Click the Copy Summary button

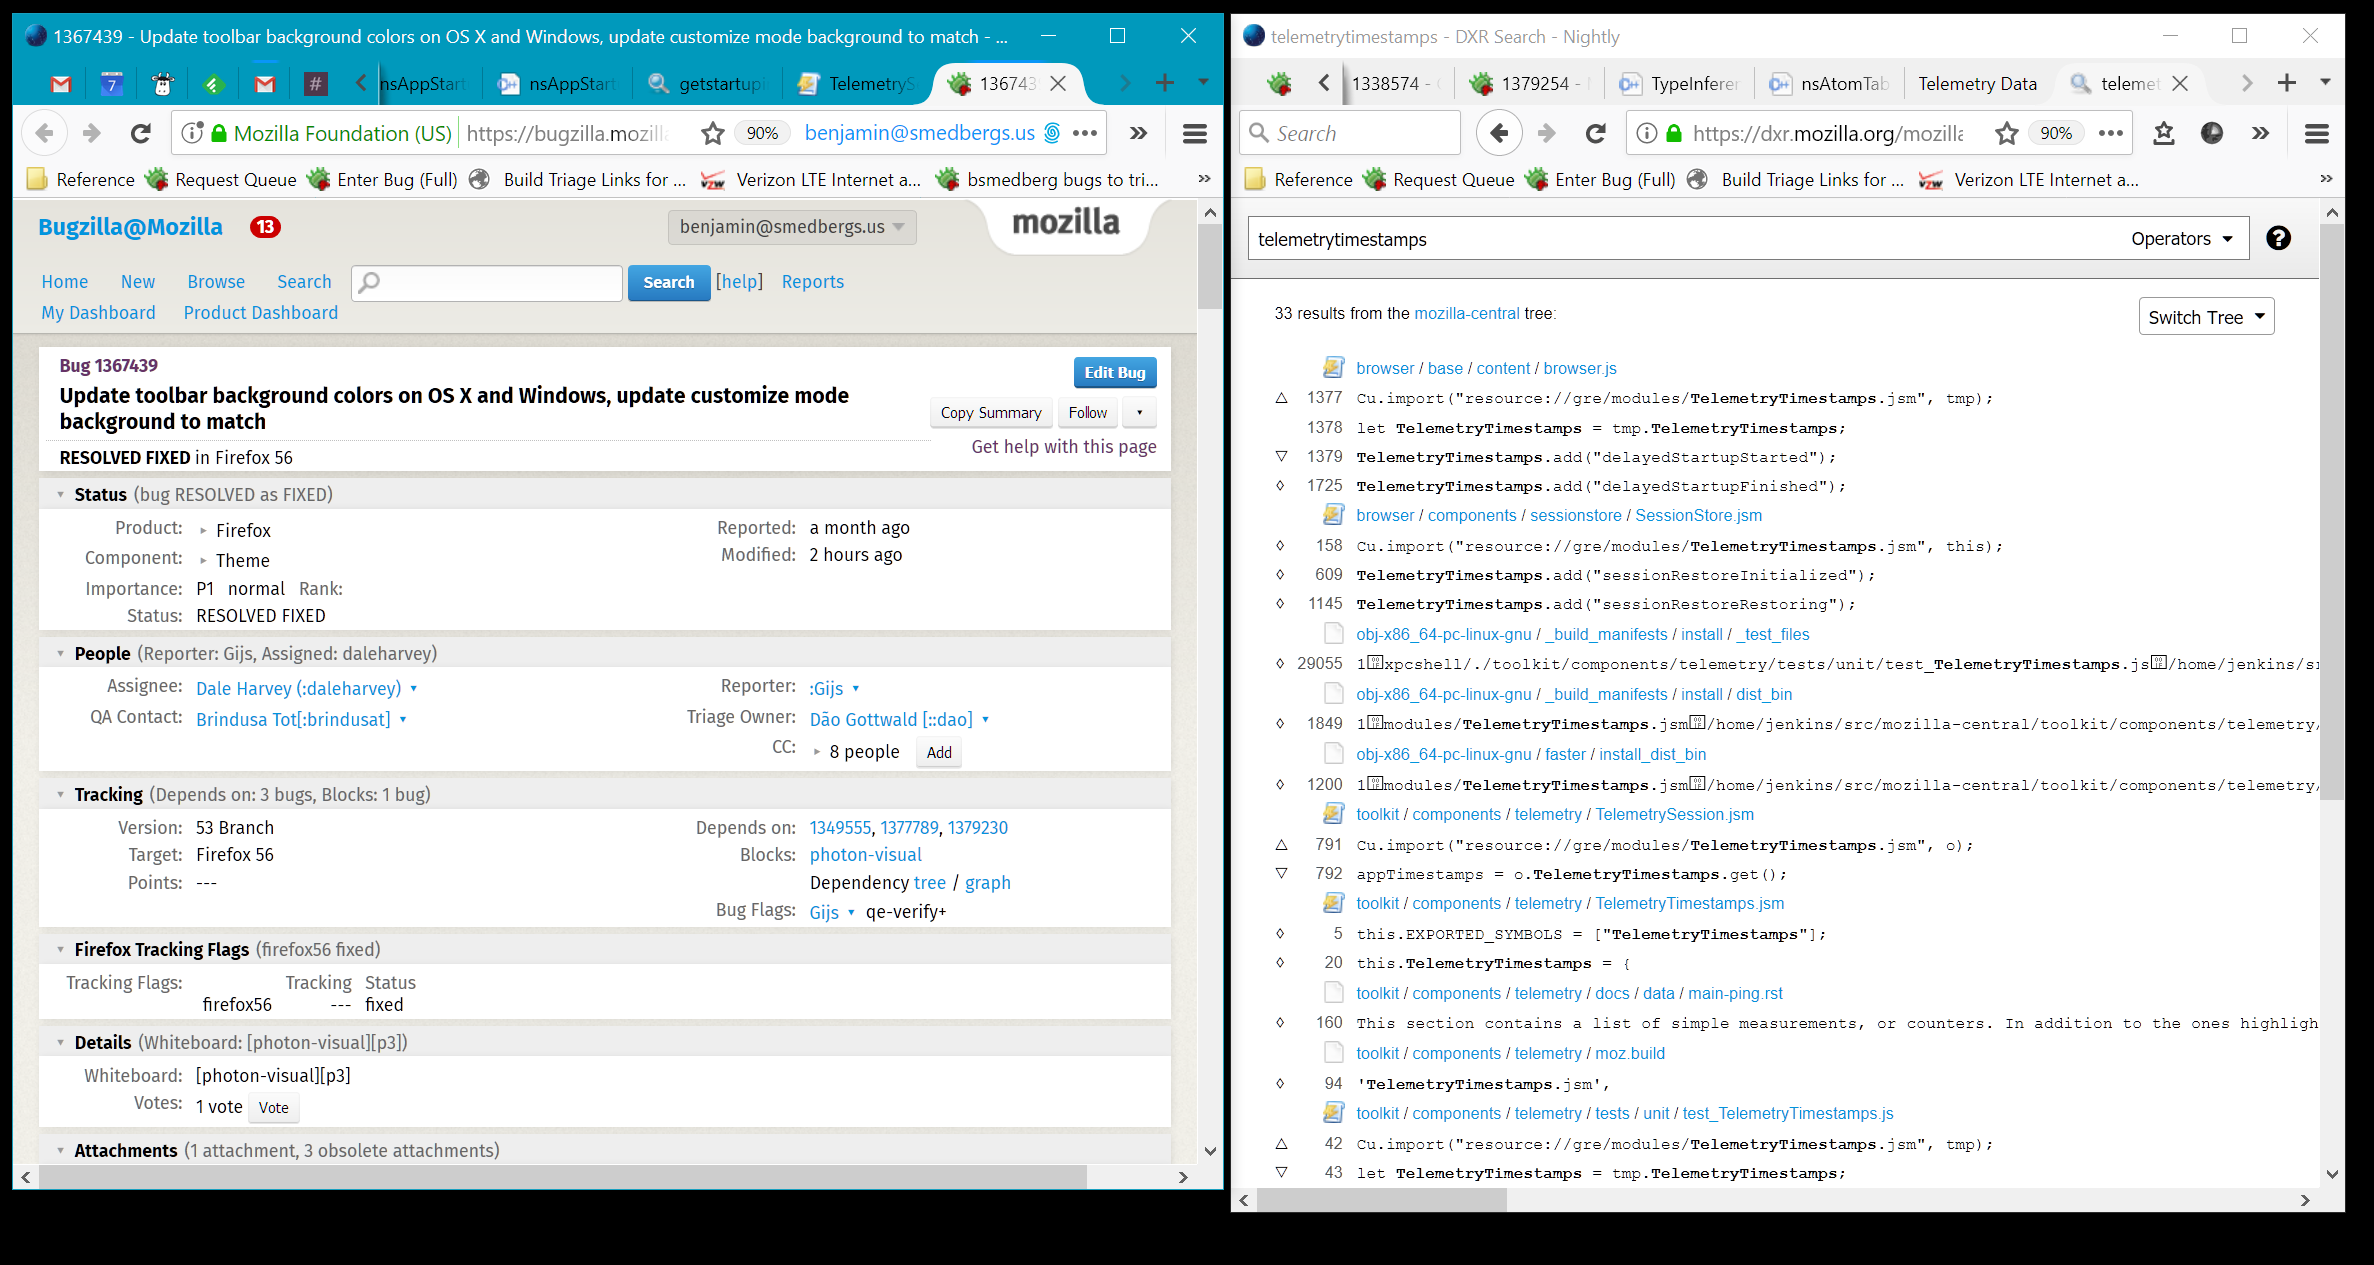click(991, 413)
